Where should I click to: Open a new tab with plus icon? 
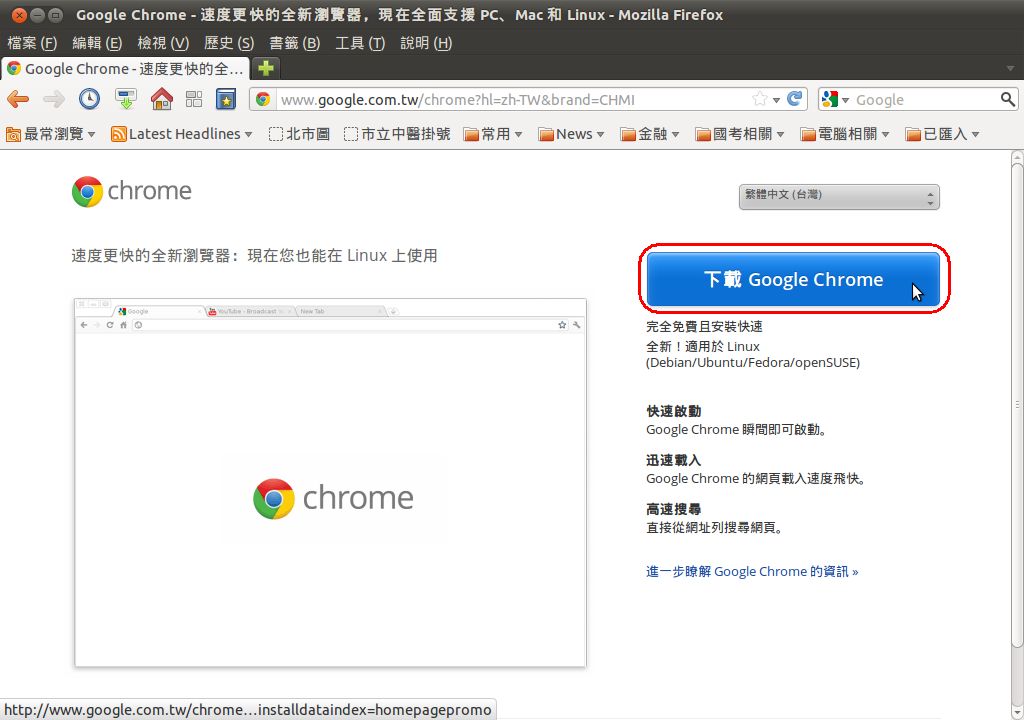(x=265, y=68)
